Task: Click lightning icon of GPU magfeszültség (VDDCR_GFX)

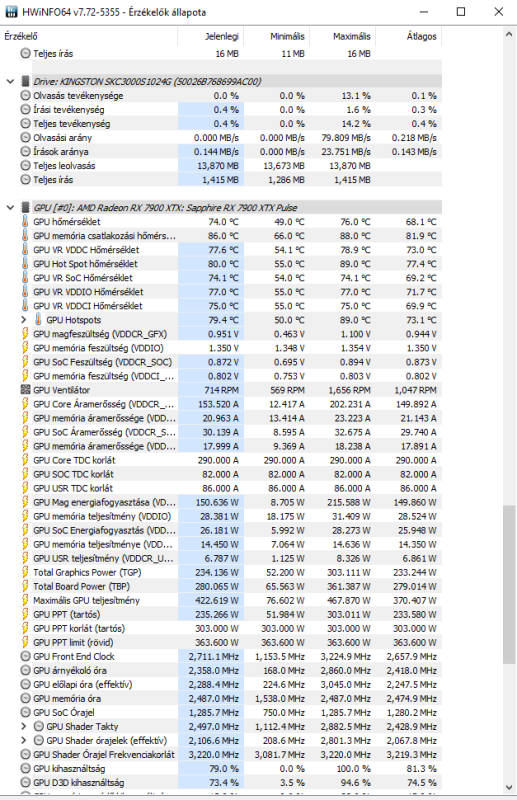Action: click(25, 334)
